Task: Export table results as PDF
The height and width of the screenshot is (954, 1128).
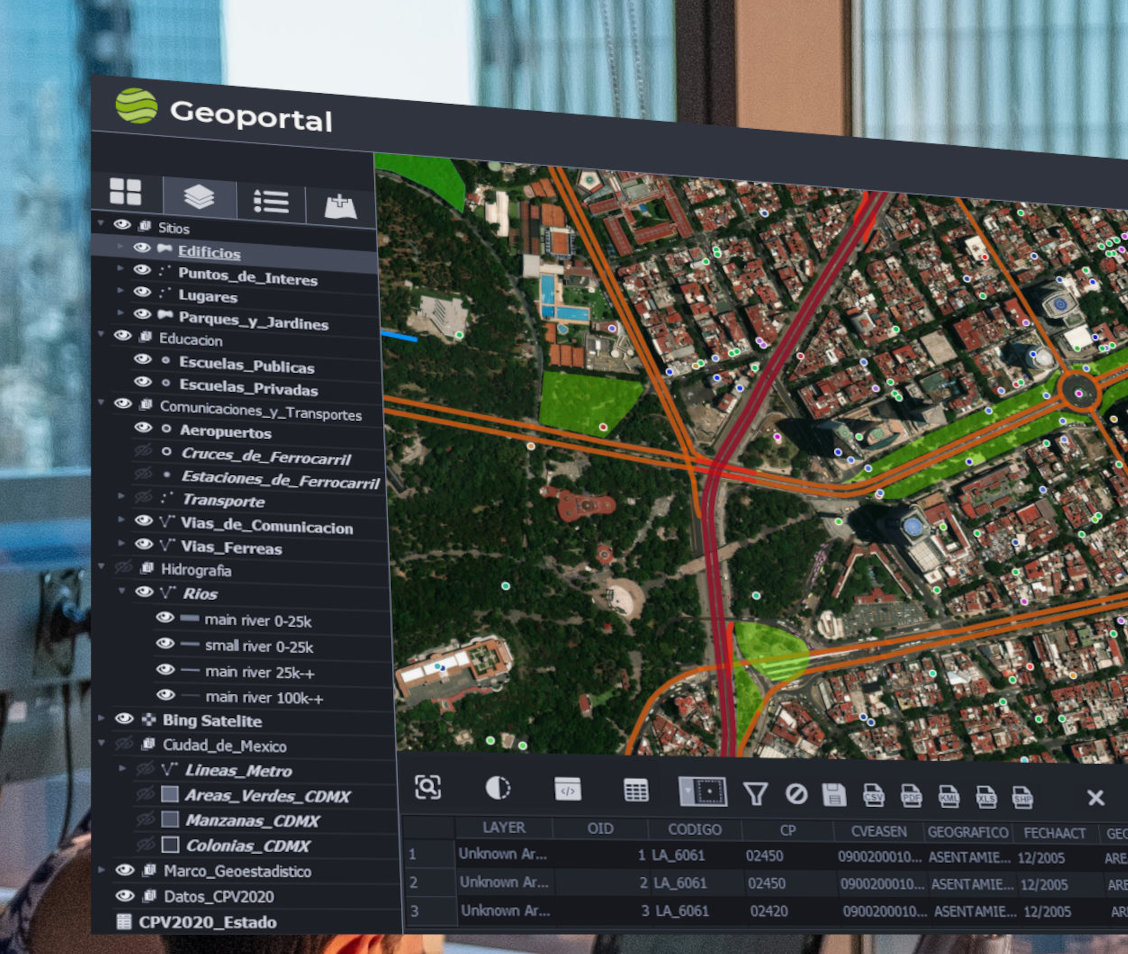Action: pyautogui.click(x=911, y=797)
